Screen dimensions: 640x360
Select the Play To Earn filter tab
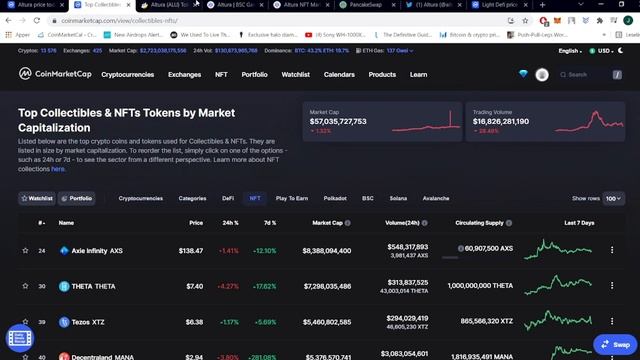292,198
